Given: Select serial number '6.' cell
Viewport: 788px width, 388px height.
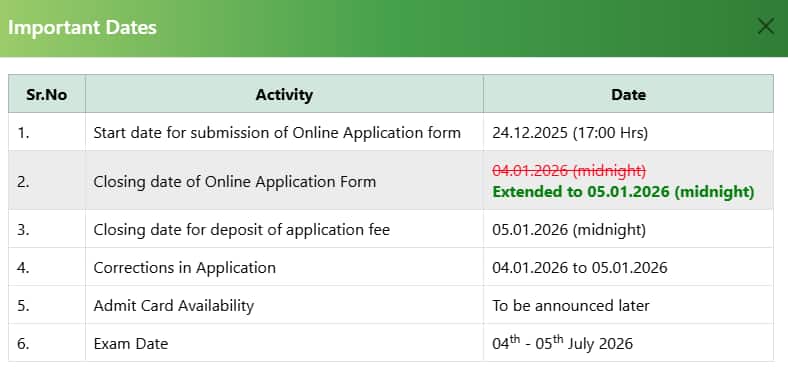Looking at the screenshot, I should (x=47, y=343).
